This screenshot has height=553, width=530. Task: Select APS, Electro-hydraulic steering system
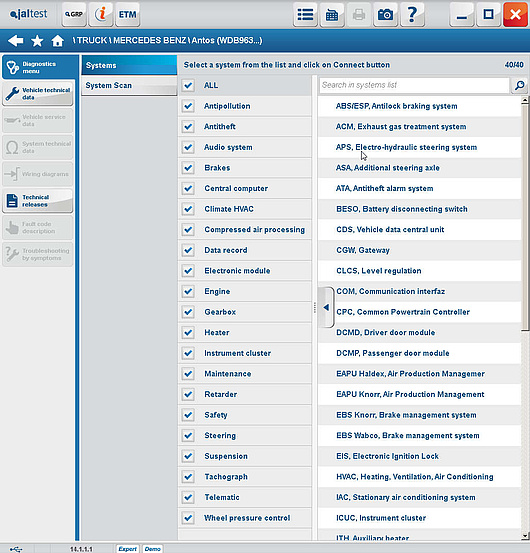420,147
